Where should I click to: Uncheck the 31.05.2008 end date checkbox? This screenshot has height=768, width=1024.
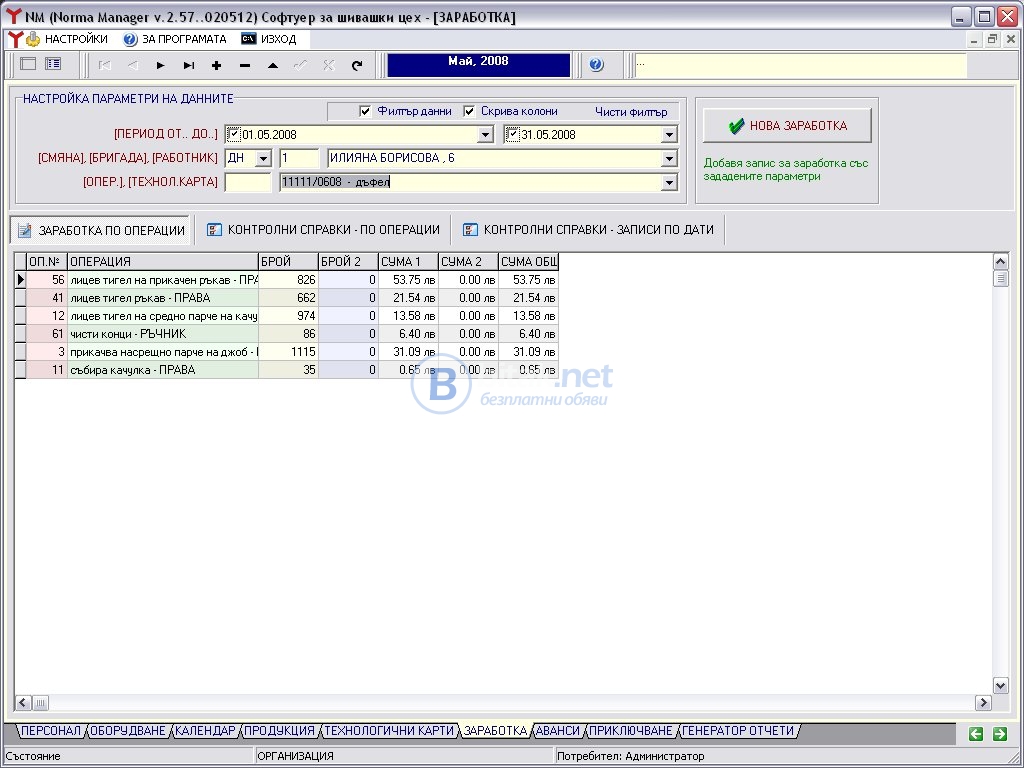coord(513,135)
